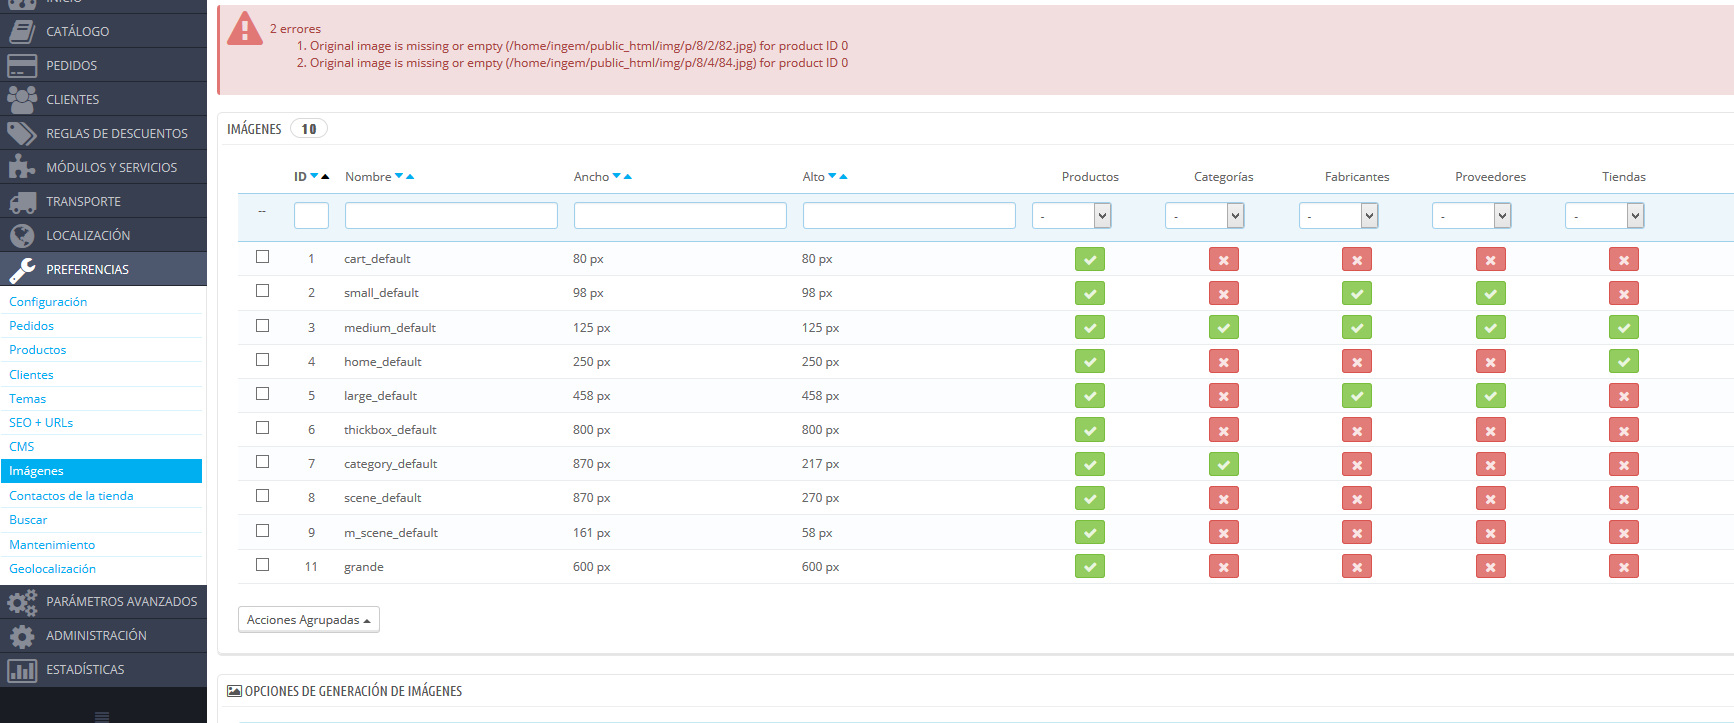This screenshot has width=1734, height=723.
Task: Toggle Categorías status for medium_default
Action: pos(1223,327)
